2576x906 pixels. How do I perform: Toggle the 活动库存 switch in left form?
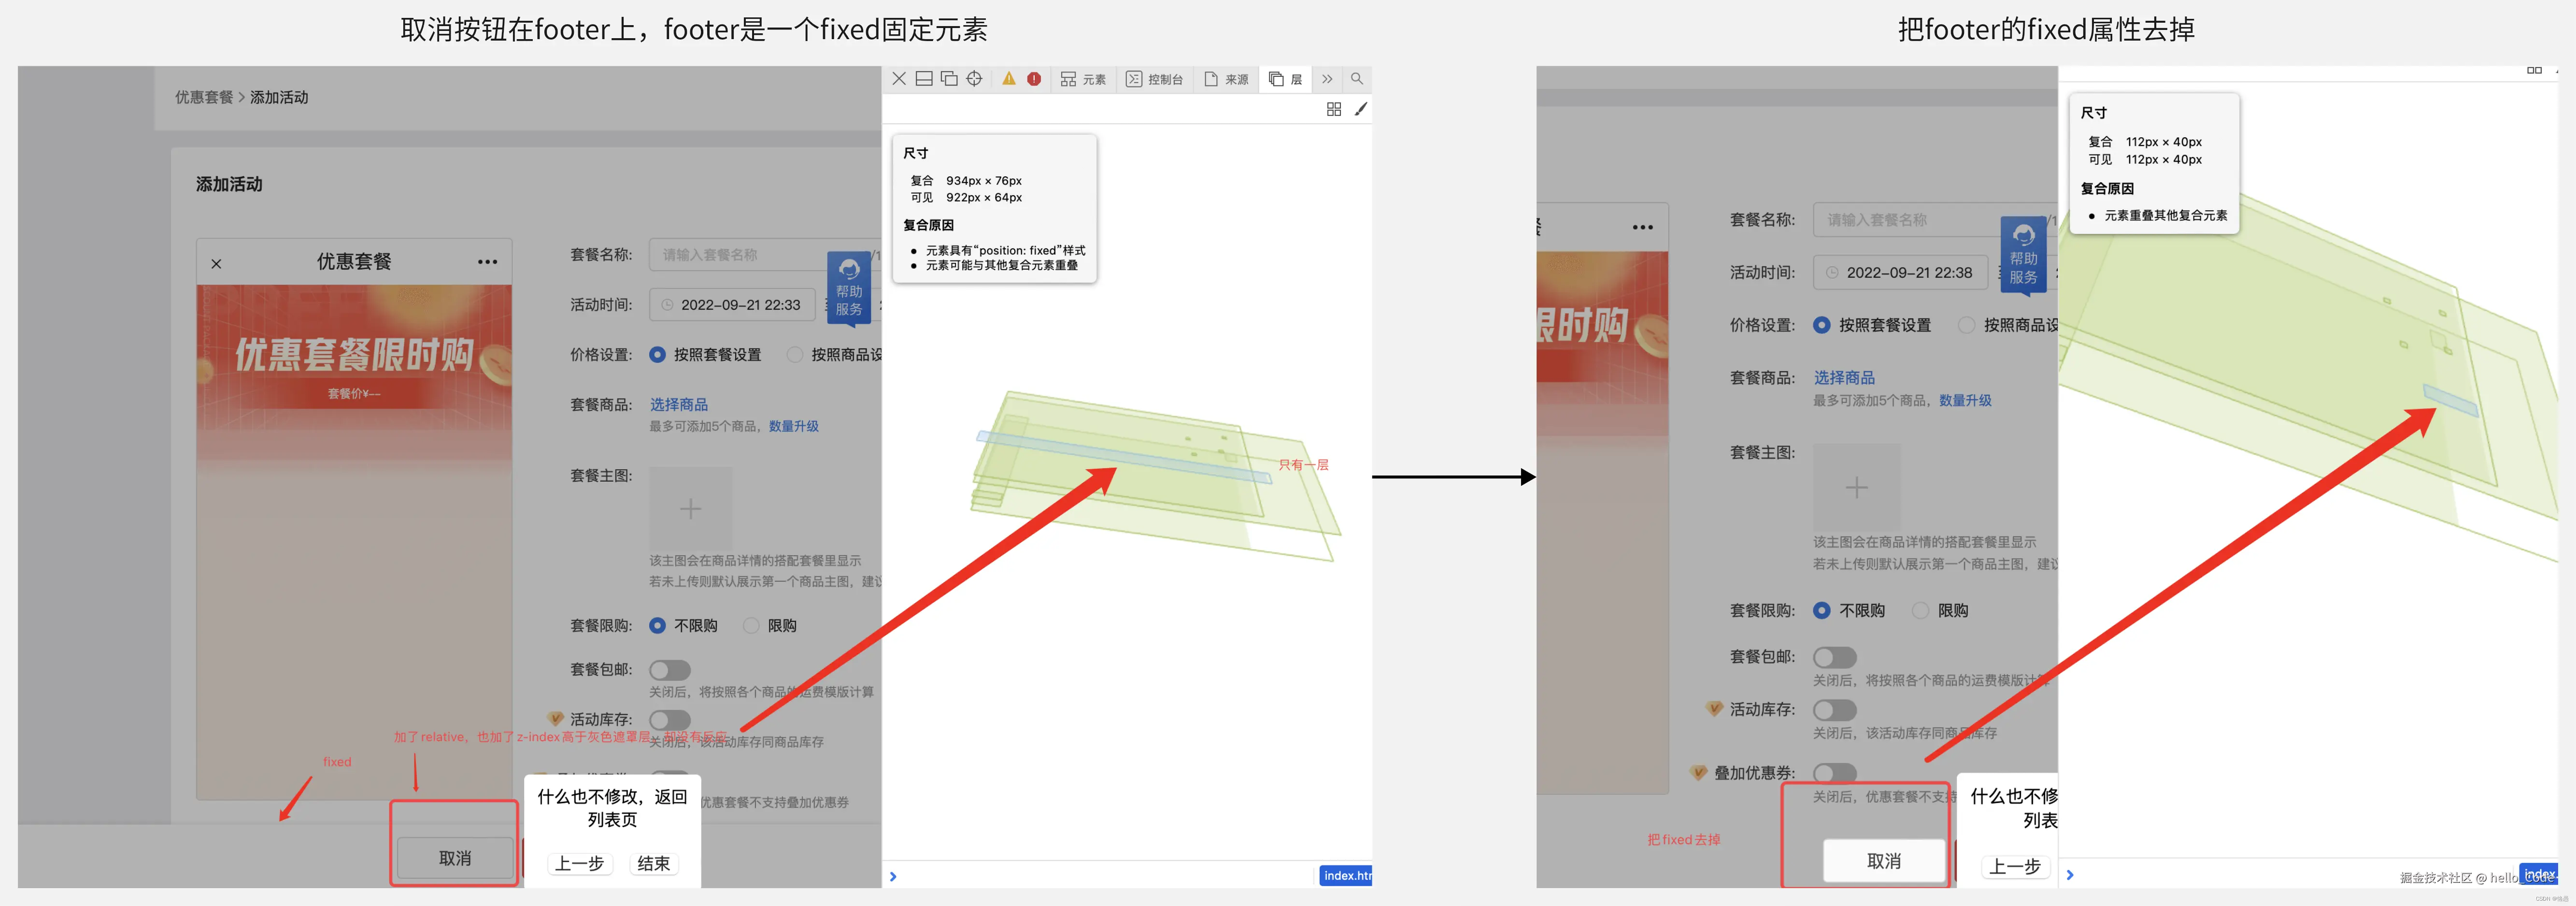[670, 720]
